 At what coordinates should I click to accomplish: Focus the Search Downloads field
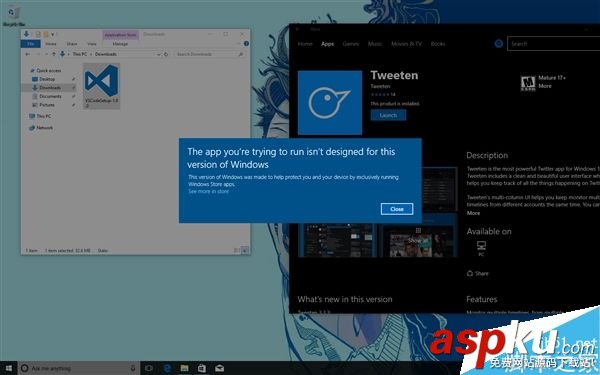click(210, 54)
